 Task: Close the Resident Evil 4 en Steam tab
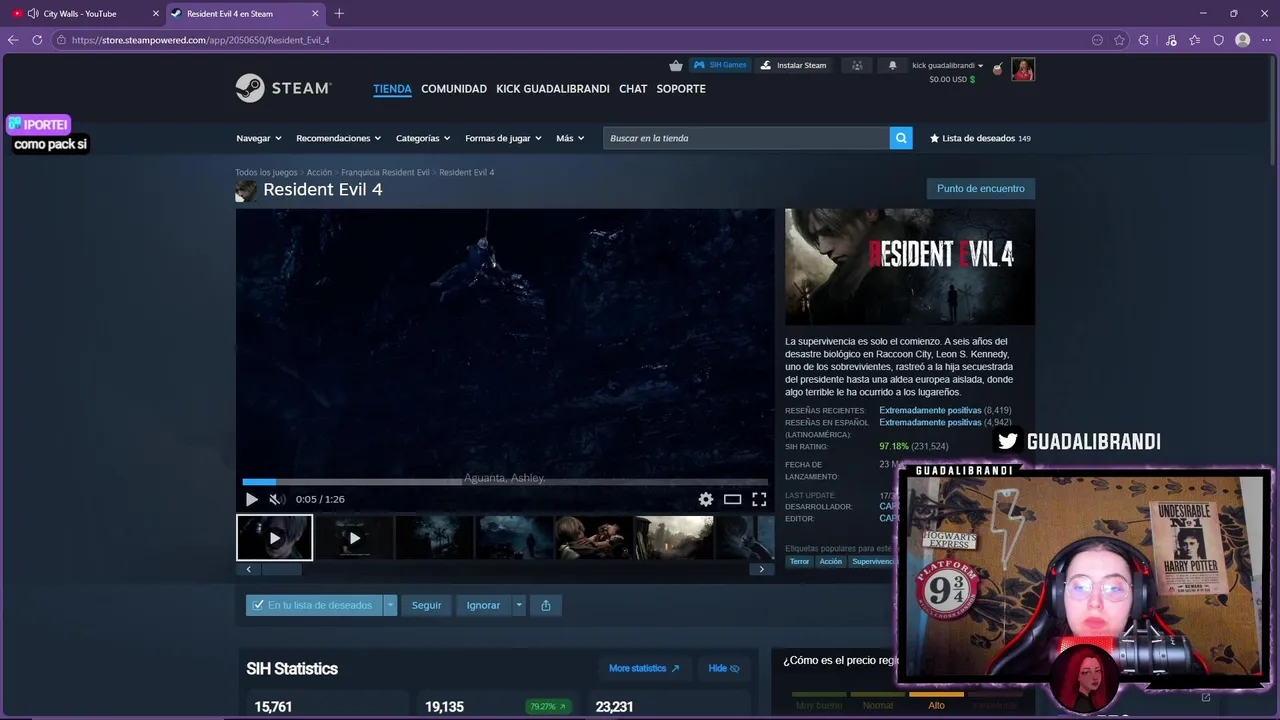[x=316, y=14]
